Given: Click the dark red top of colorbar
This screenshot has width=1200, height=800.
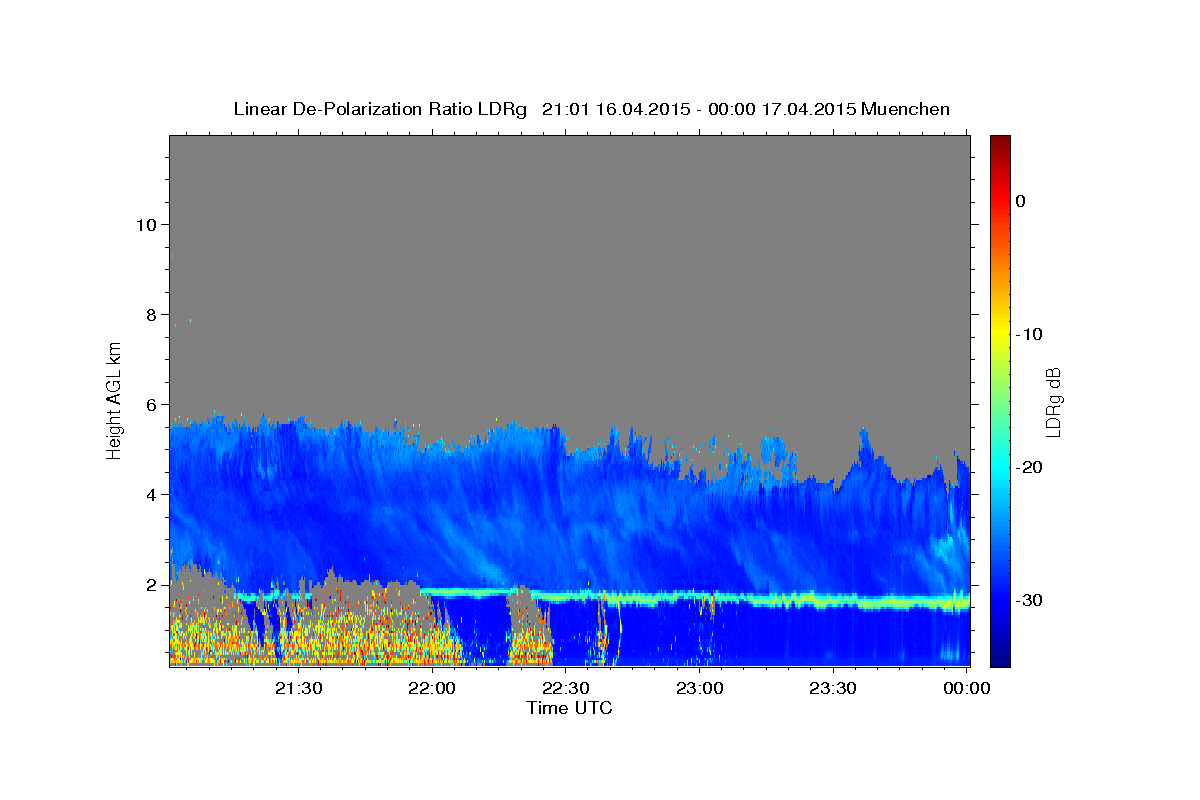Looking at the screenshot, I should point(1000,145).
